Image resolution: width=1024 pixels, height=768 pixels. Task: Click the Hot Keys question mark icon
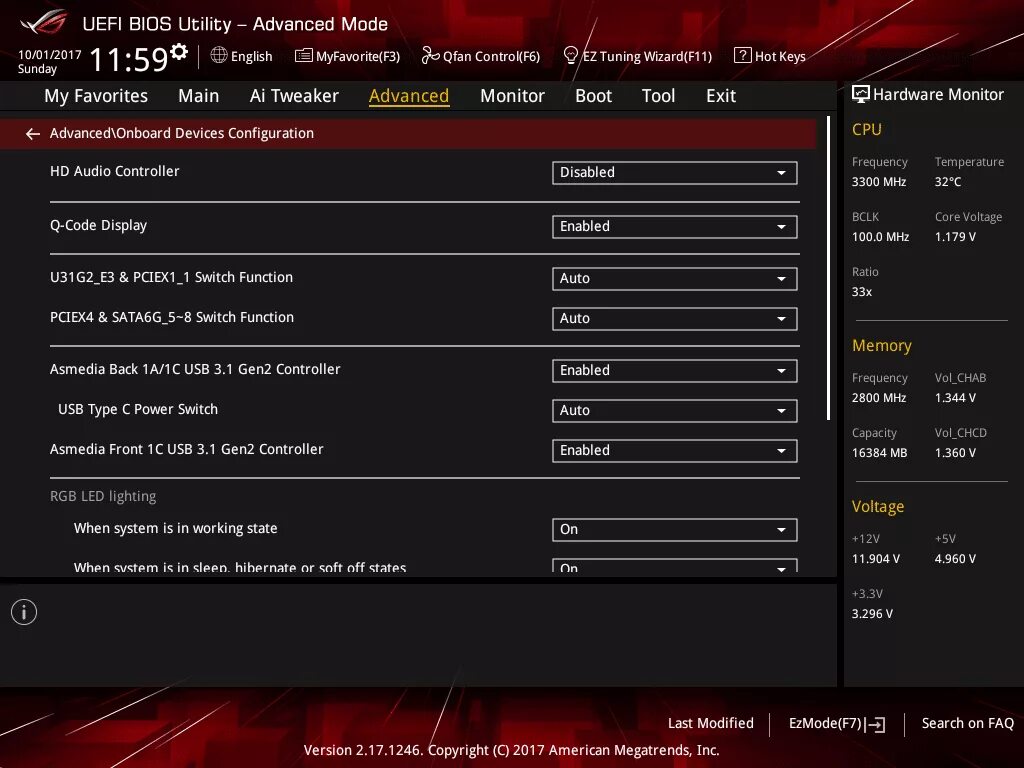(x=743, y=56)
